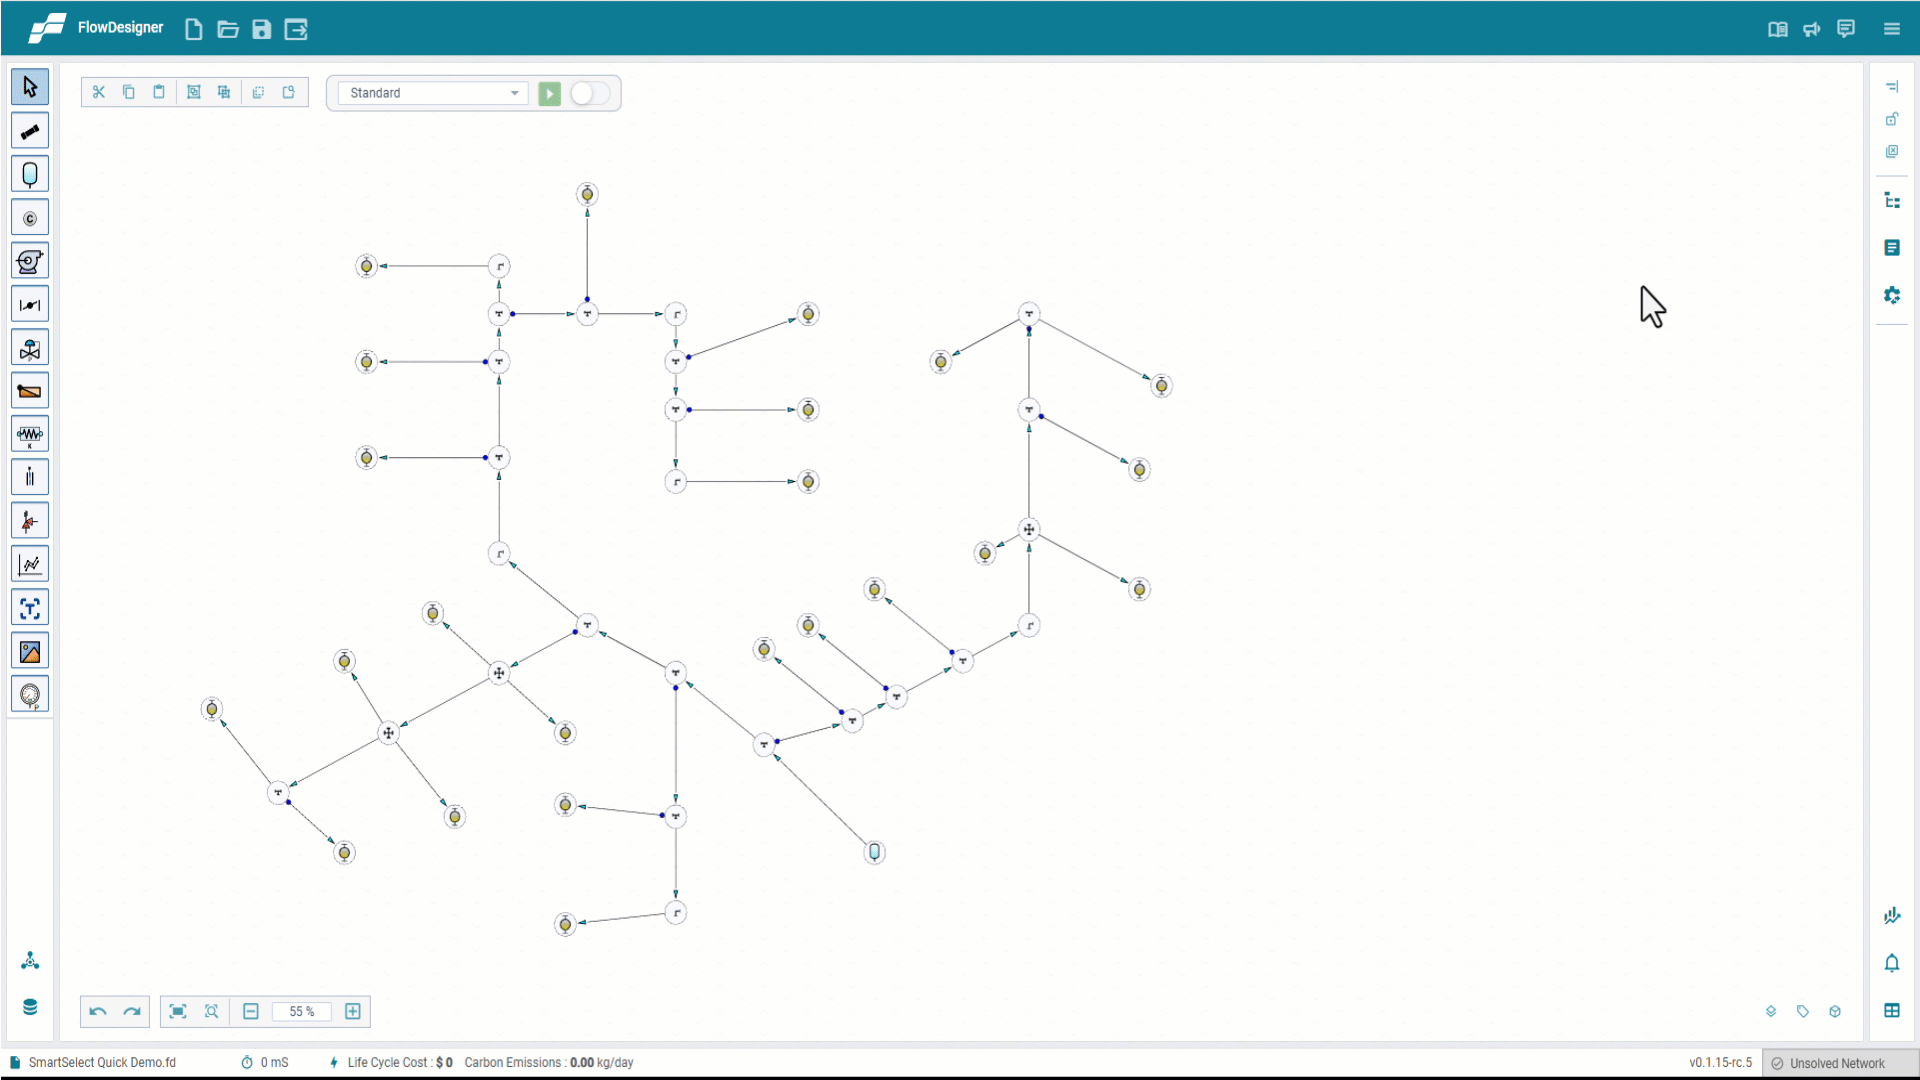Viewport: 1920px width, 1080px height.
Task: Pick the control valve tool
Action: tap(30, 348)
